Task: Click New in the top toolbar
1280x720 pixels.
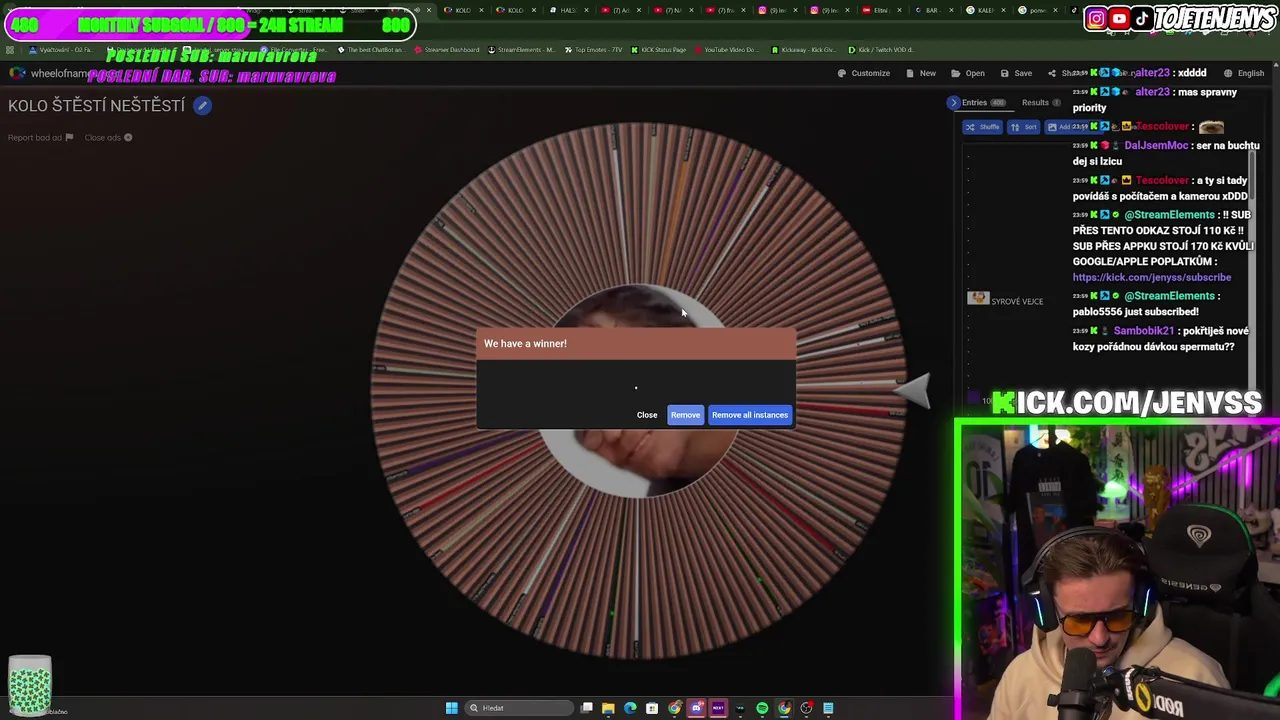Action: point(921,73)
